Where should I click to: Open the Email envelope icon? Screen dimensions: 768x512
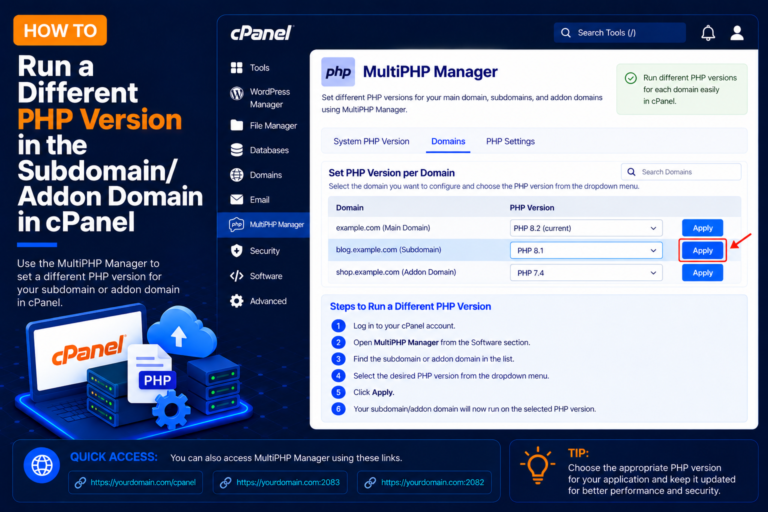tap(237, 199)
